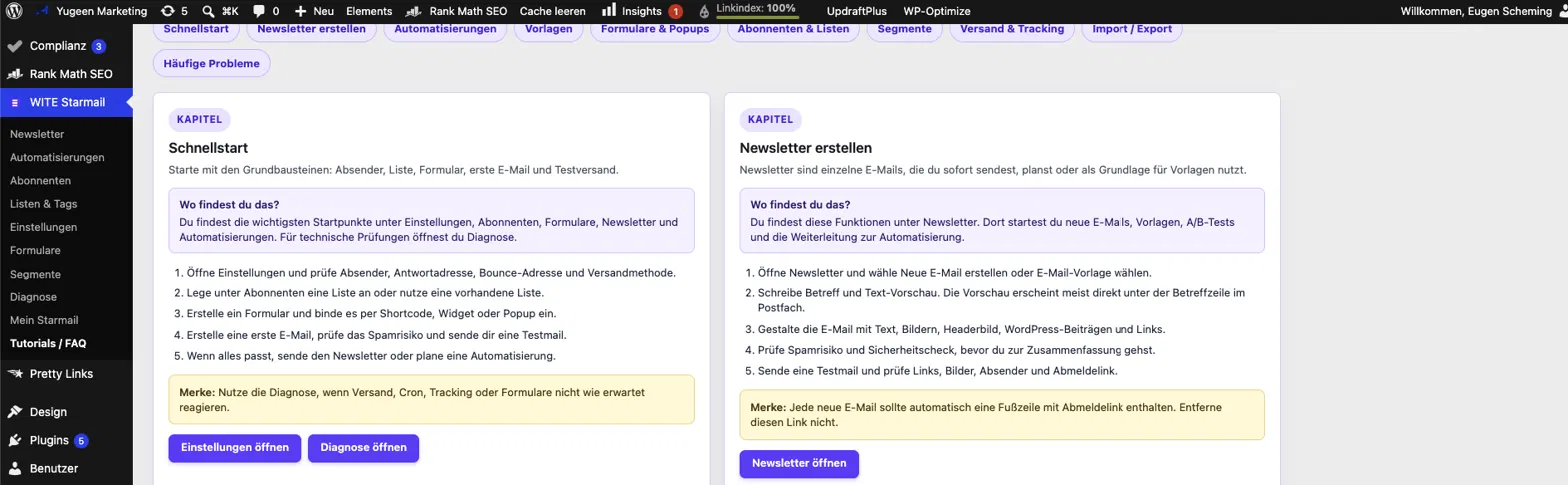Open Formulare submenu item
1568x485 pixels.
pos(35,250)
